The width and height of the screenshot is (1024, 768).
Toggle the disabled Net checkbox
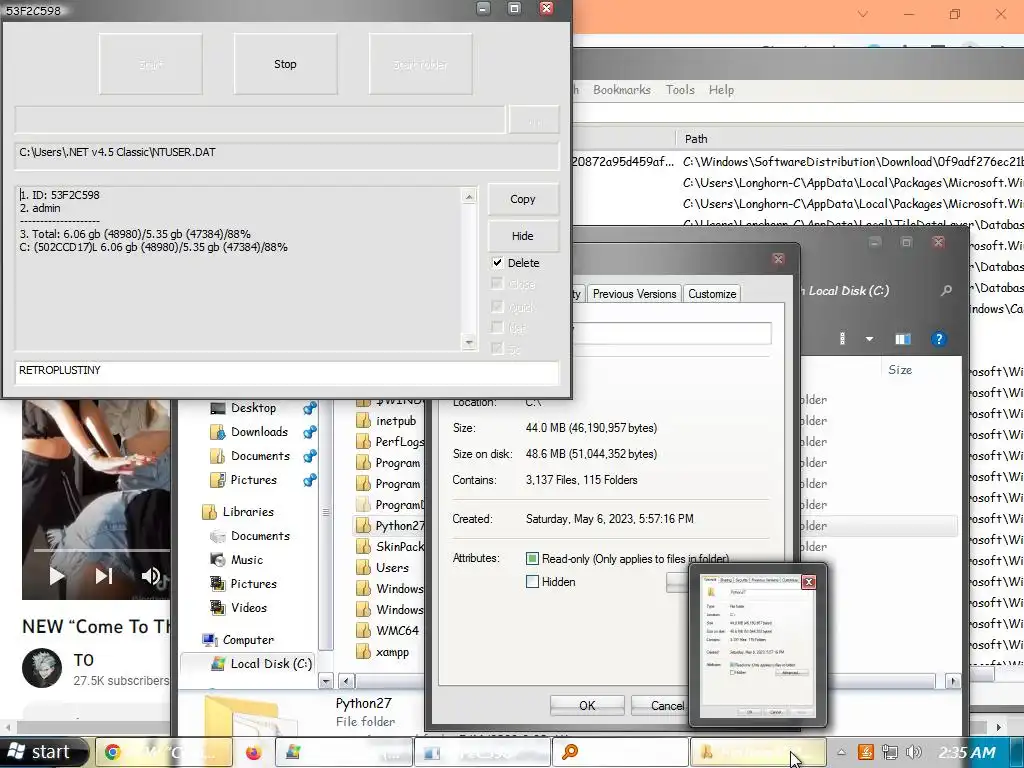click(498, 327)
